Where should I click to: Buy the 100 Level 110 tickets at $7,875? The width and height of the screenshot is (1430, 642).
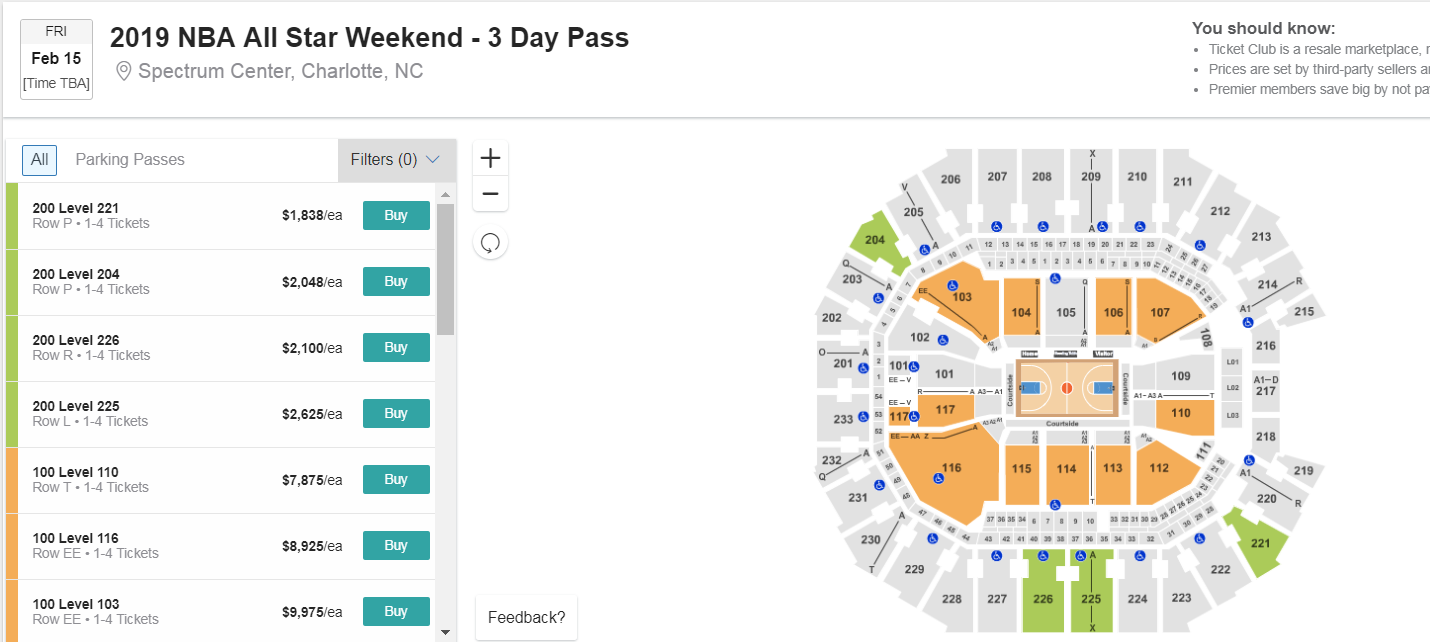(396, 479)
